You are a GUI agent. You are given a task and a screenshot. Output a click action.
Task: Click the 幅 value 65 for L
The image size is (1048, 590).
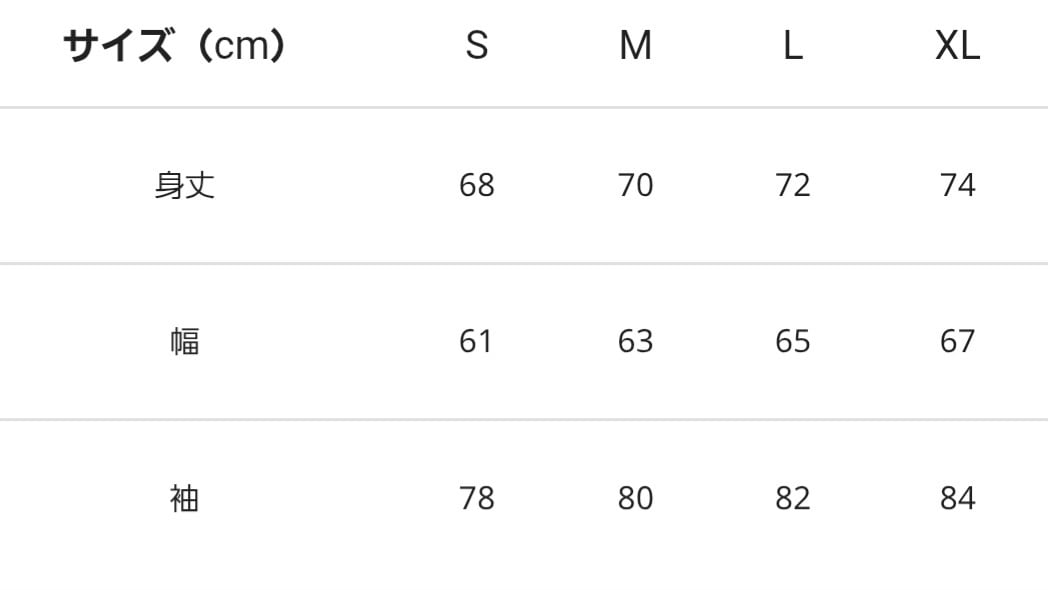[793, 341]
